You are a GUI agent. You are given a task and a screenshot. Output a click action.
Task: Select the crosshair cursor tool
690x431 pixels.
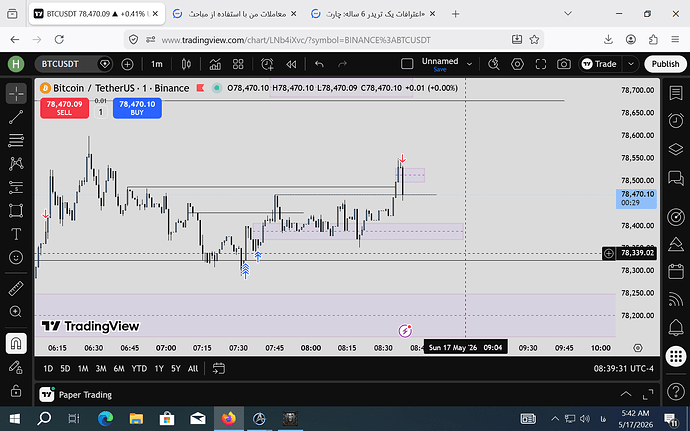tap(16, 93)
